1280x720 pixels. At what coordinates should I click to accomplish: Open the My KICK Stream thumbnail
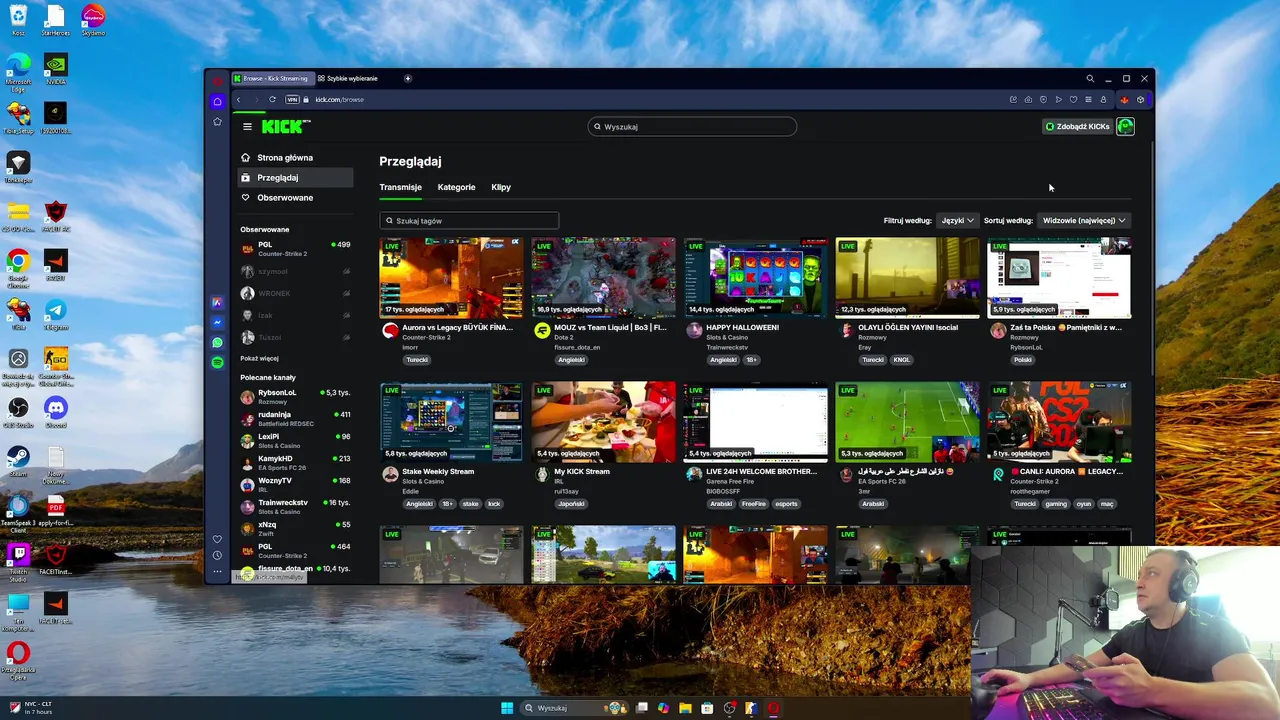(603, 421)
